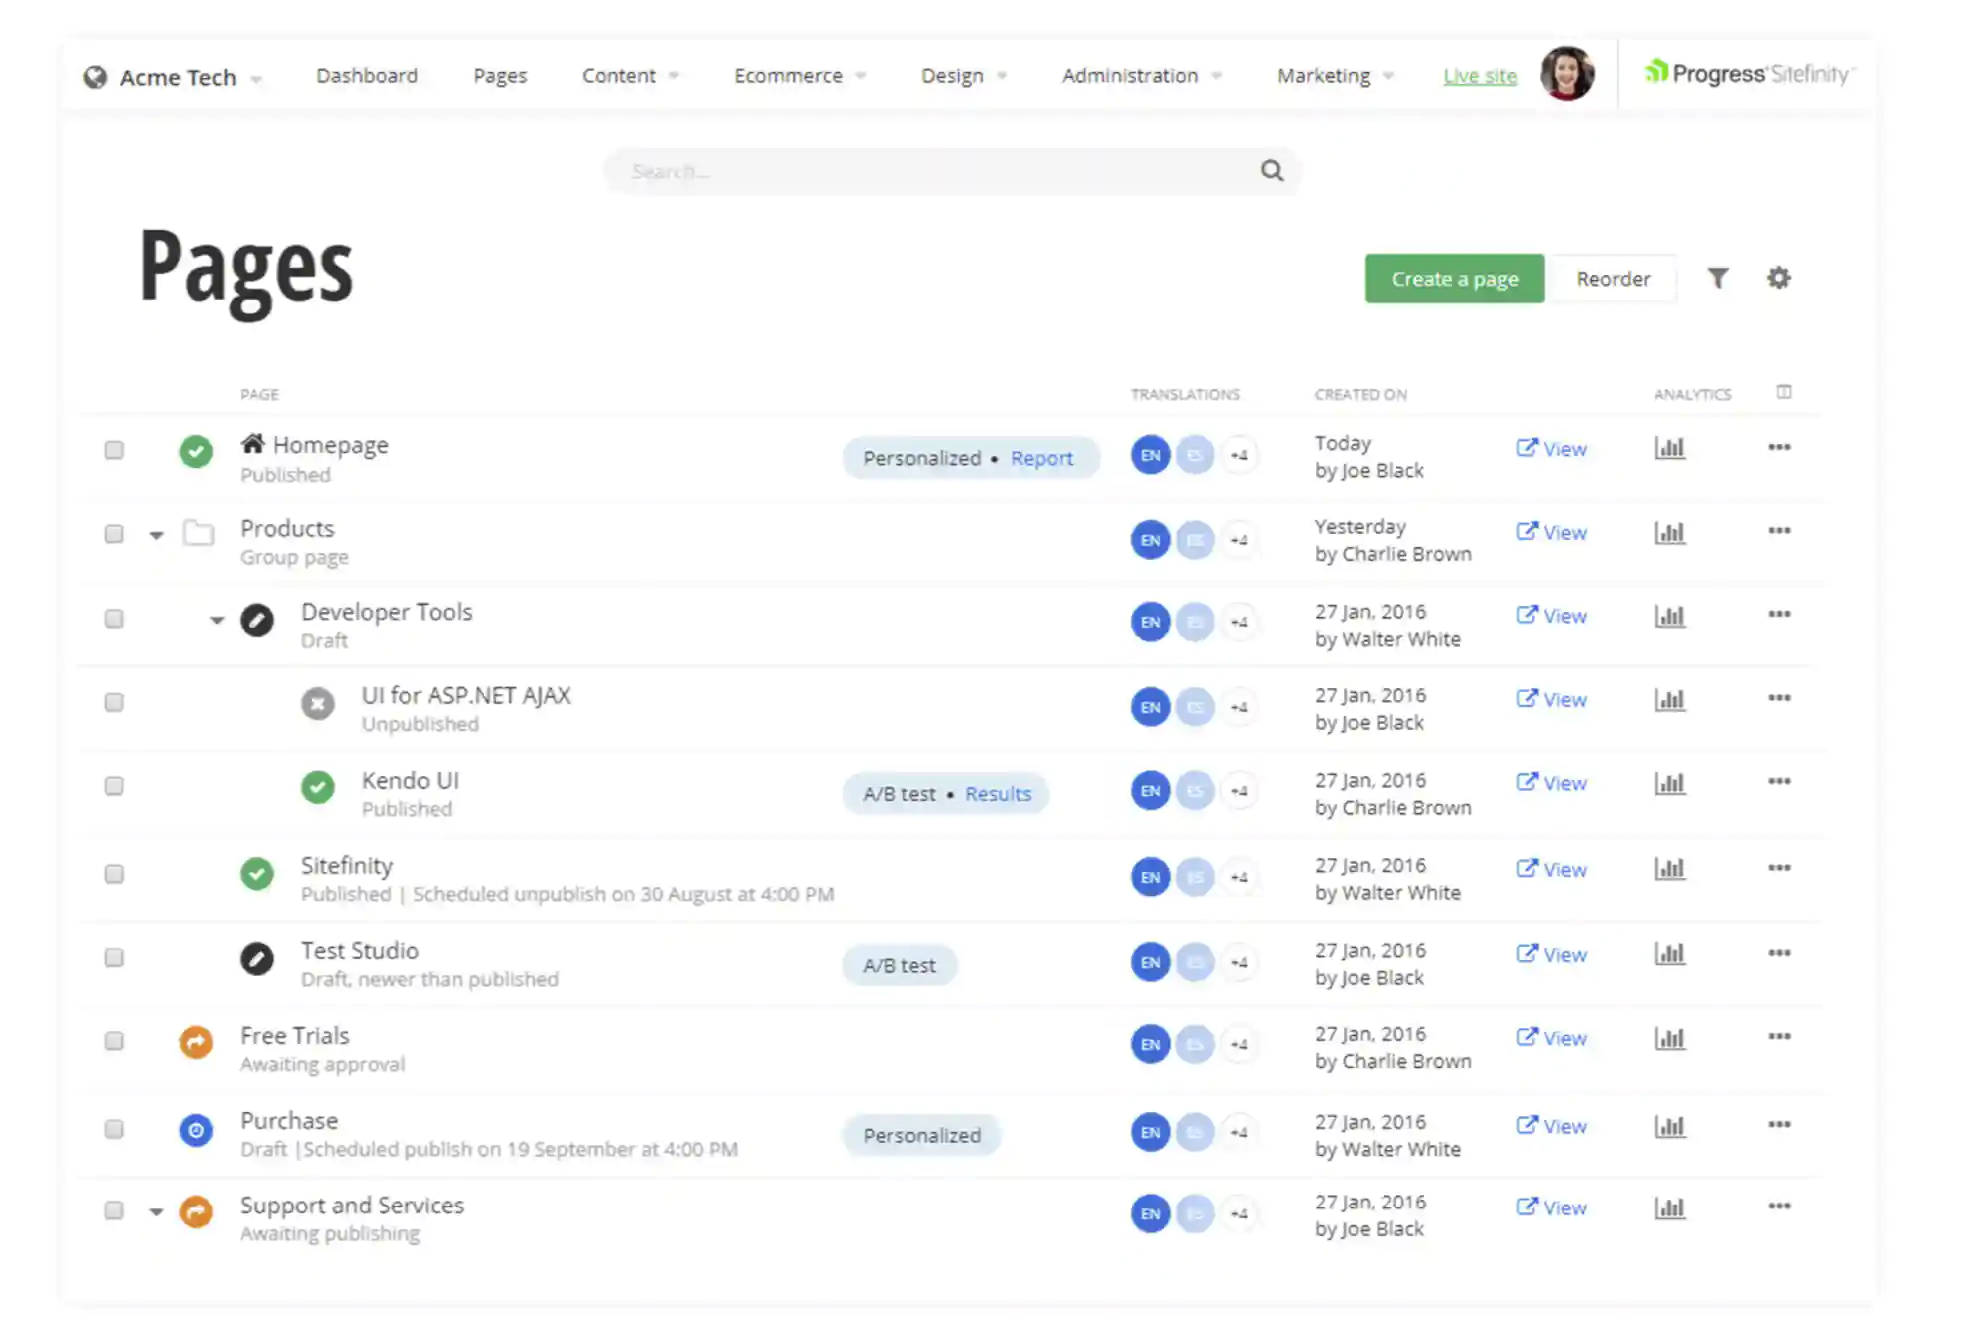
Task: Select the EN translation badge for Homepage
Action: [1150, 455]
